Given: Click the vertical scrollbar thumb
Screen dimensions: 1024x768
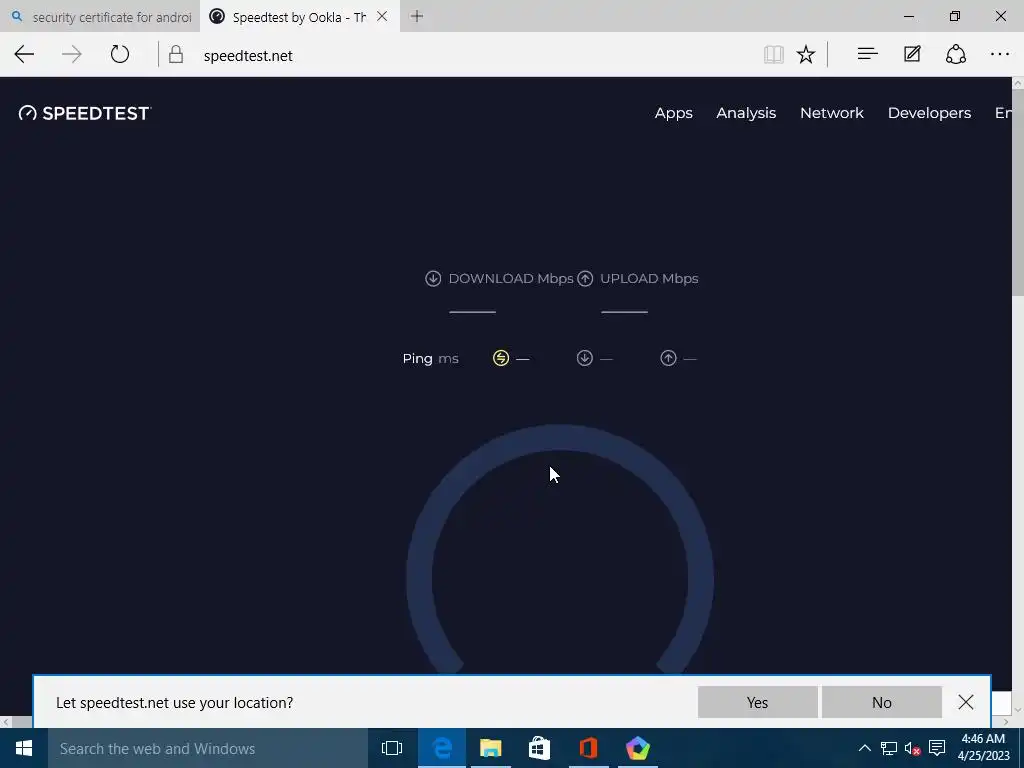Looking at the screenshot, I should click(1017, 193).
